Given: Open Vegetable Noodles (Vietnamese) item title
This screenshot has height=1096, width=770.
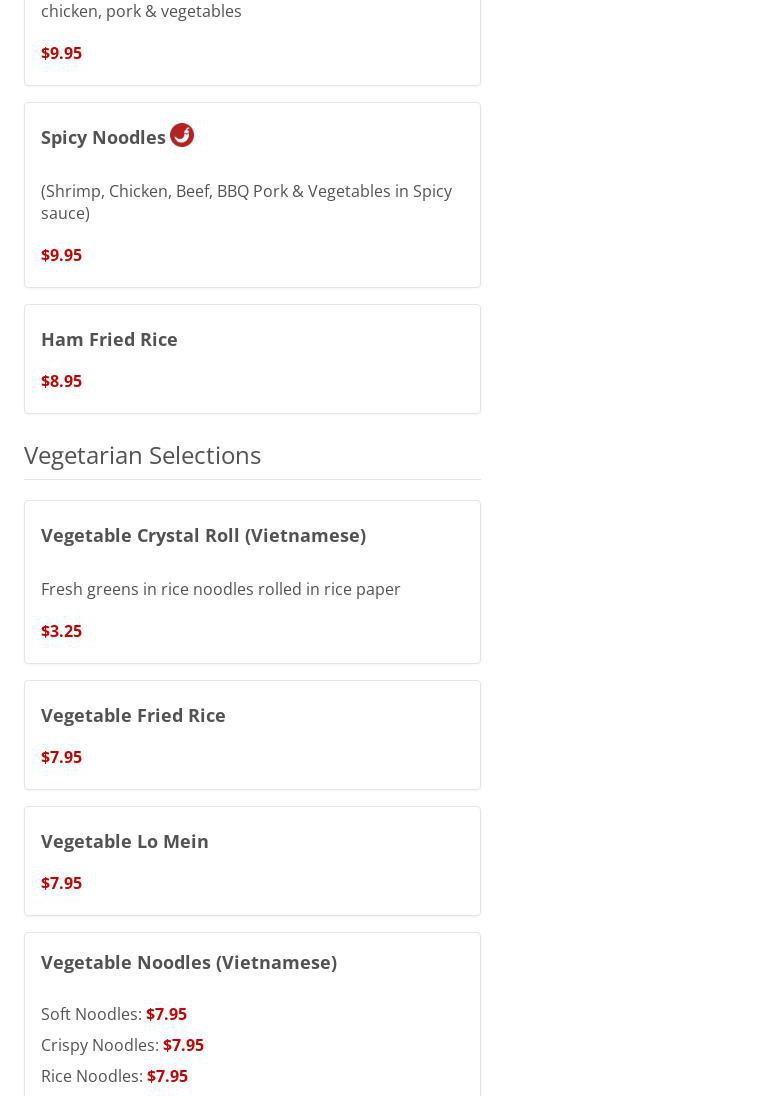Looking at the screenshot, I should point(189,962).
